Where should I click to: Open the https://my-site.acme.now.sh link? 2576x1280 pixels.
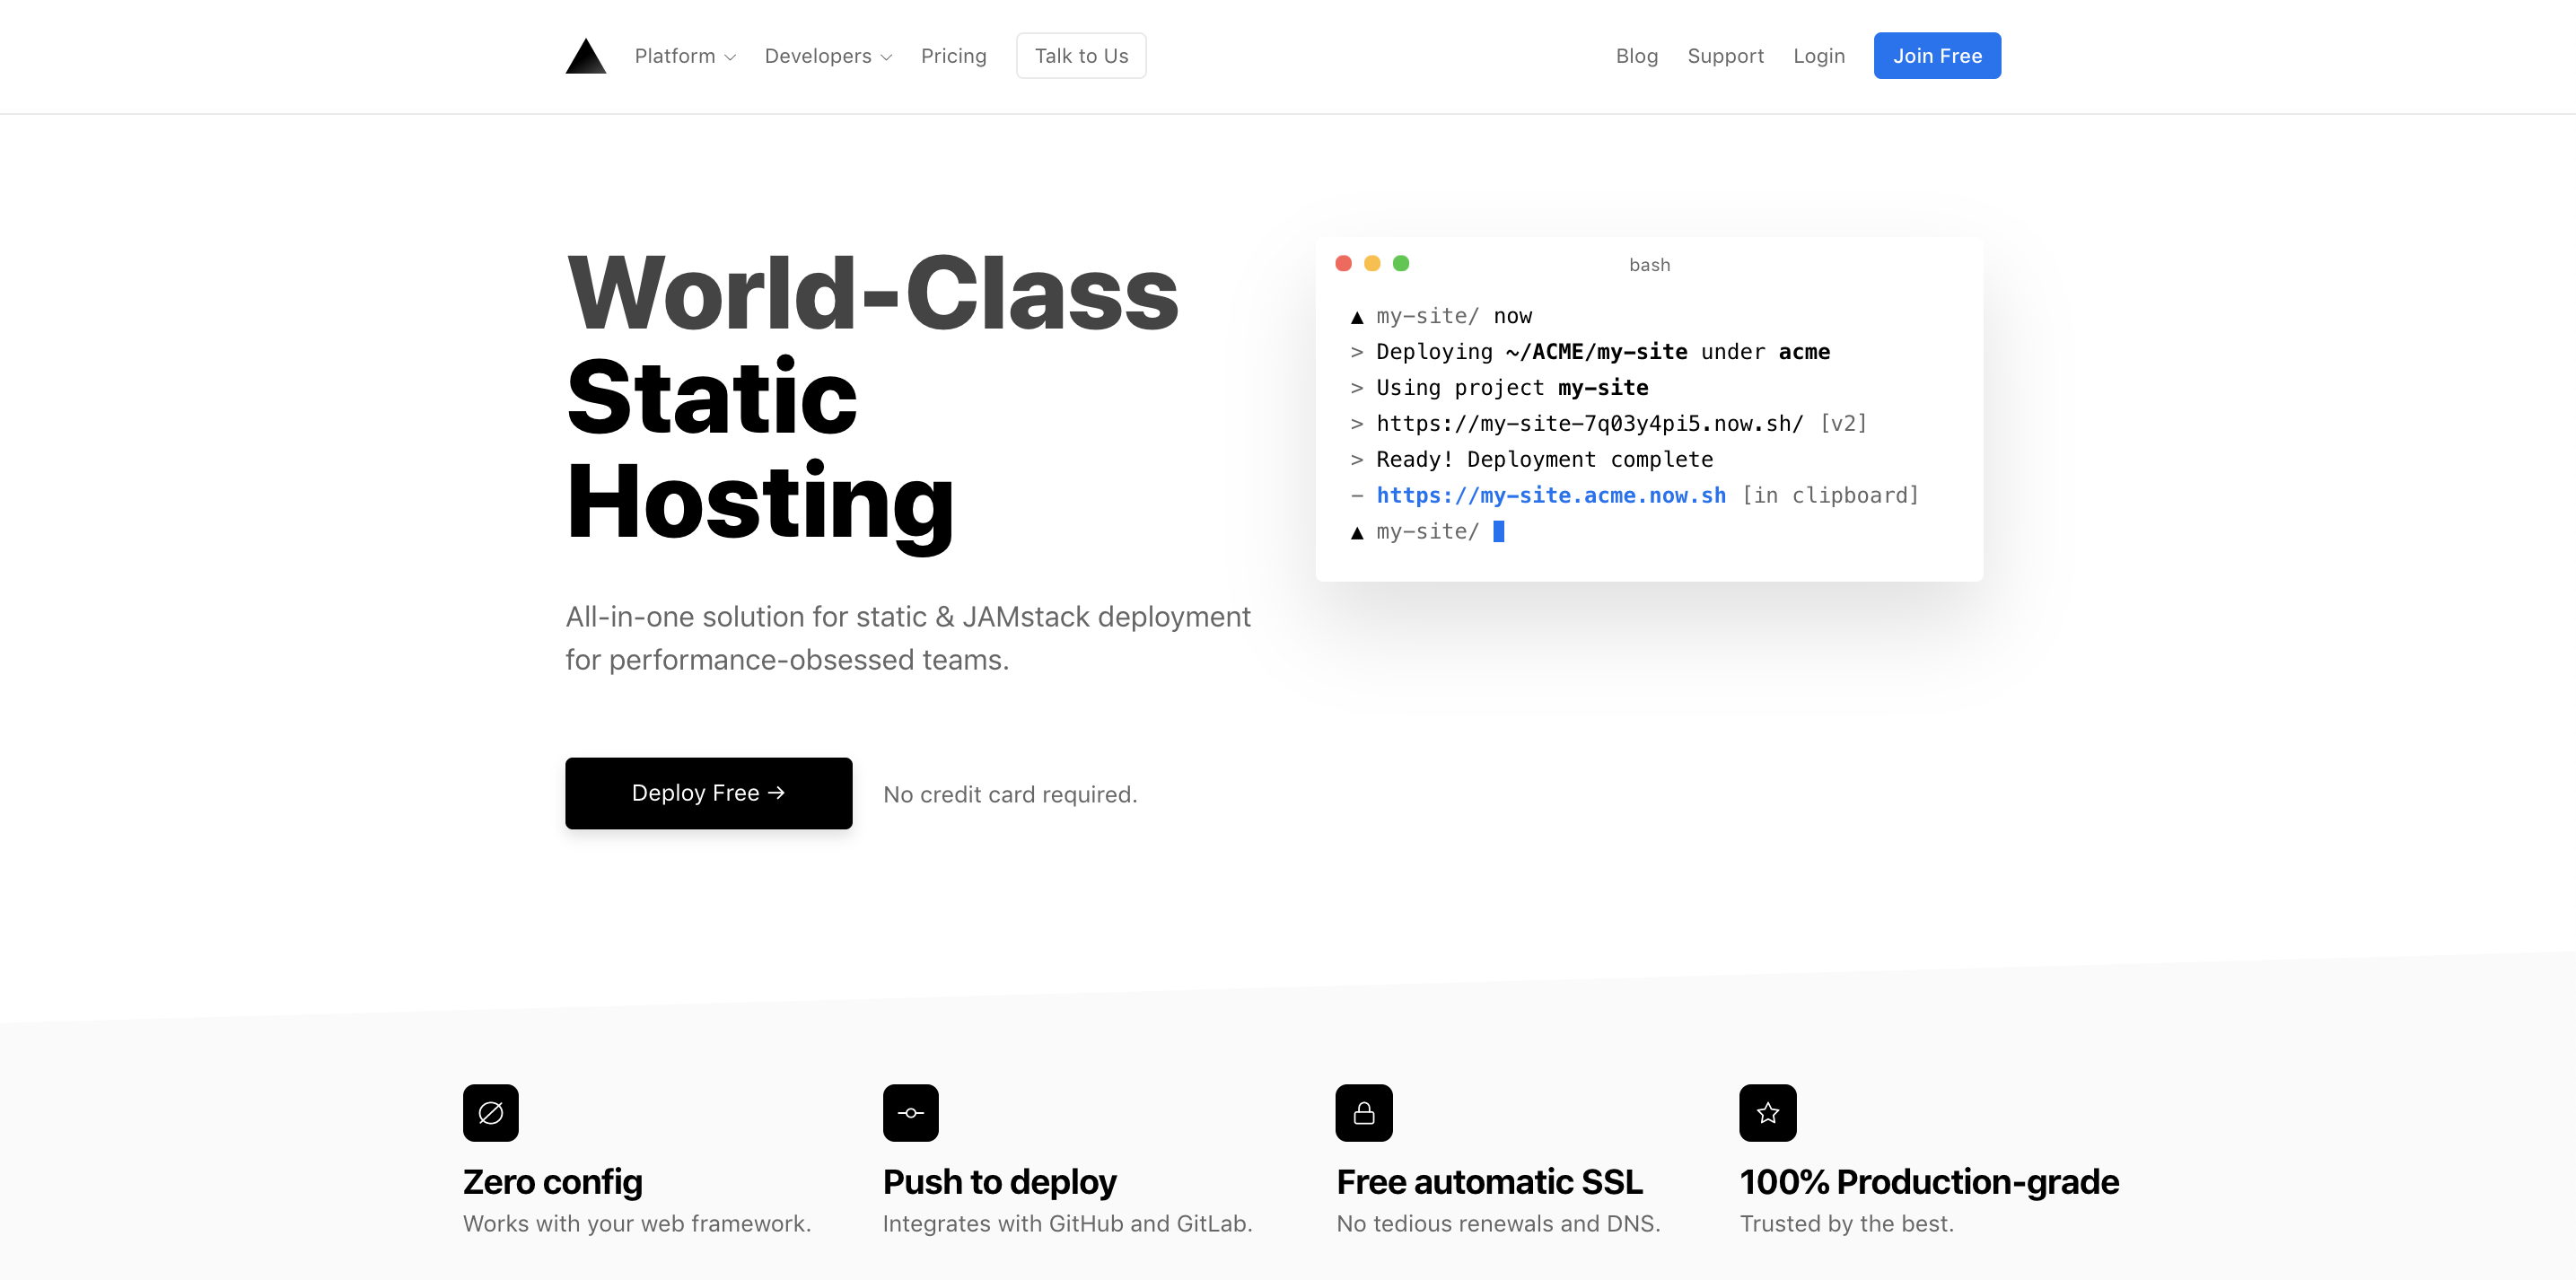[x=1551, y=495]
